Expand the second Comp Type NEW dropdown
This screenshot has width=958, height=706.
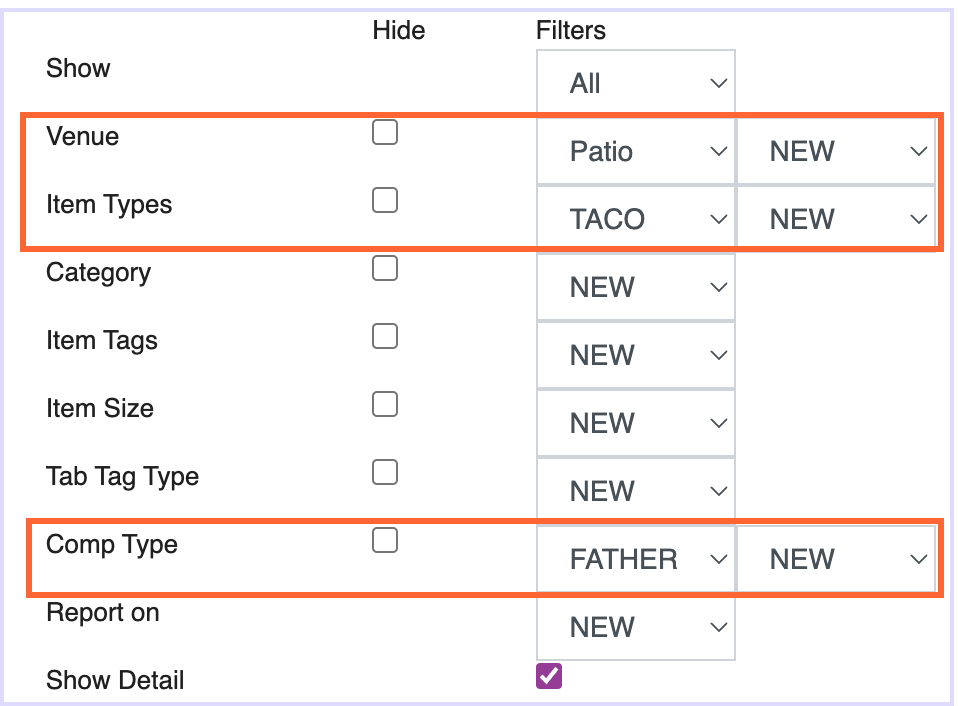(836, 559)
